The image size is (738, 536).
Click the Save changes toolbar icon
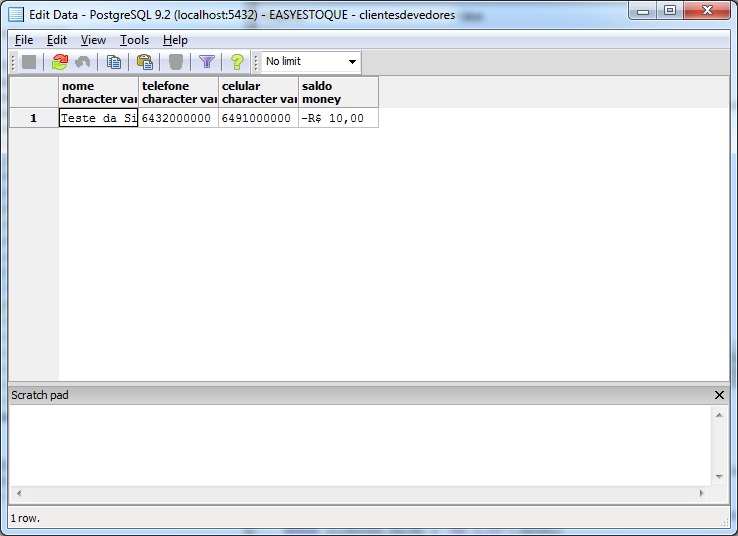click(29, 62)
